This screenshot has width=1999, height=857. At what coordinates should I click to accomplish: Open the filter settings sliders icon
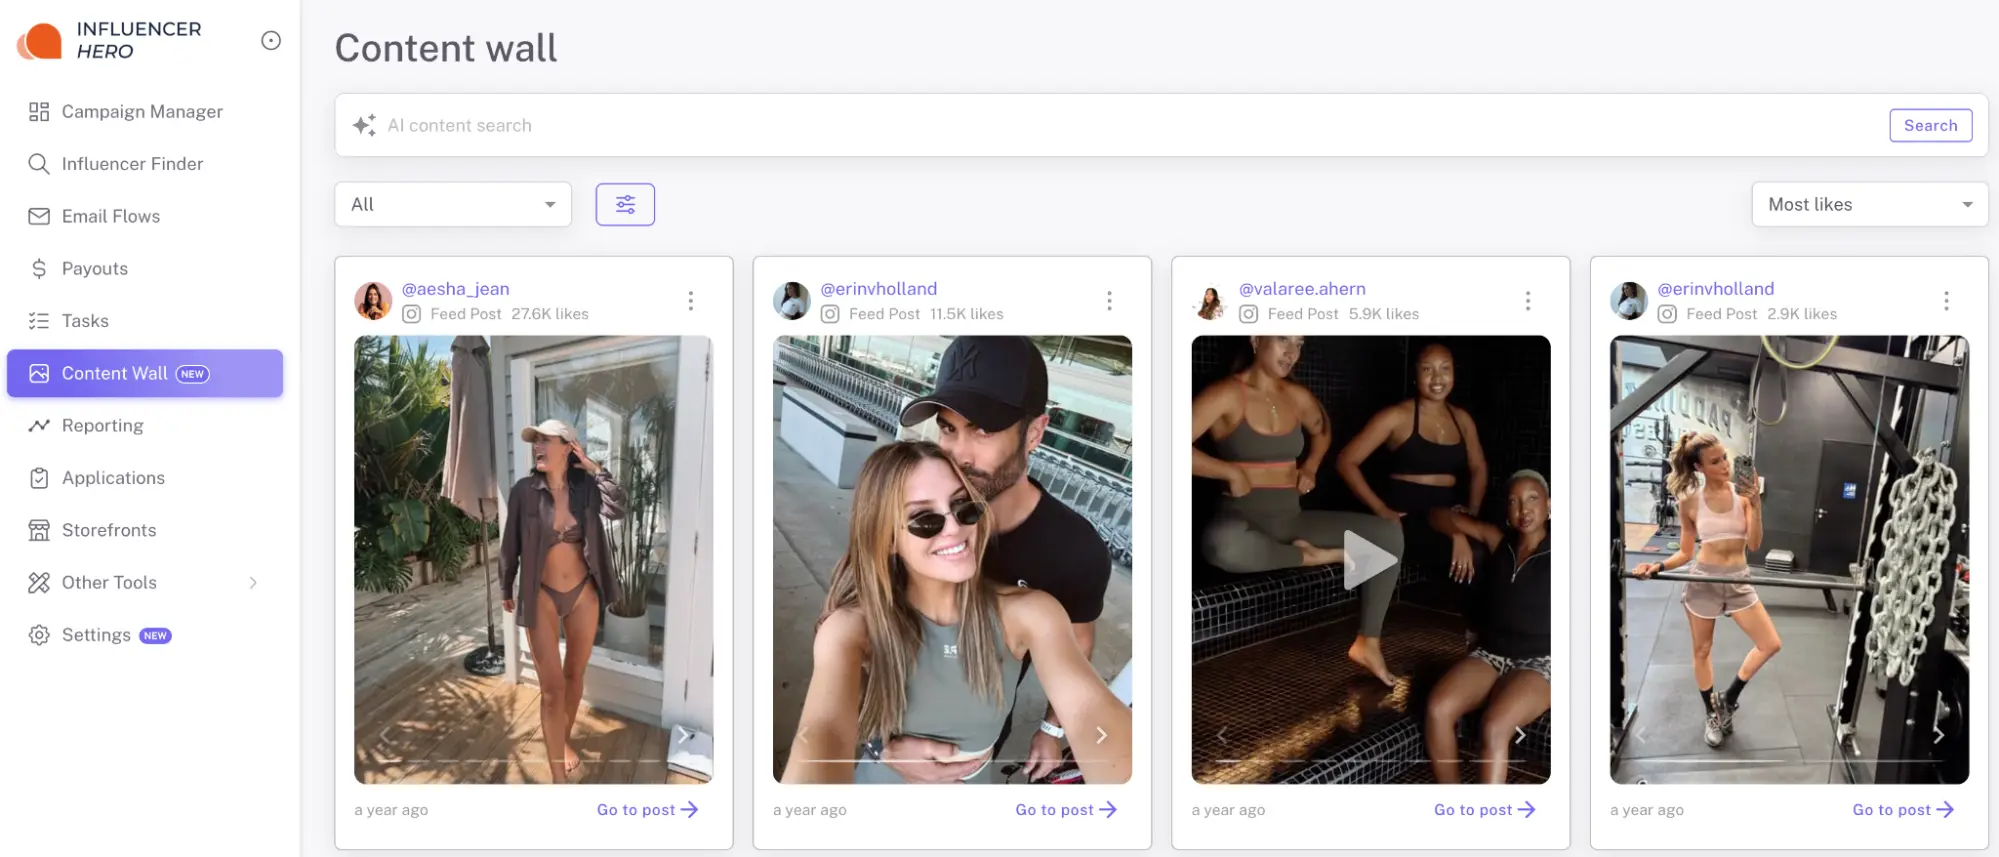pos(625,204)
